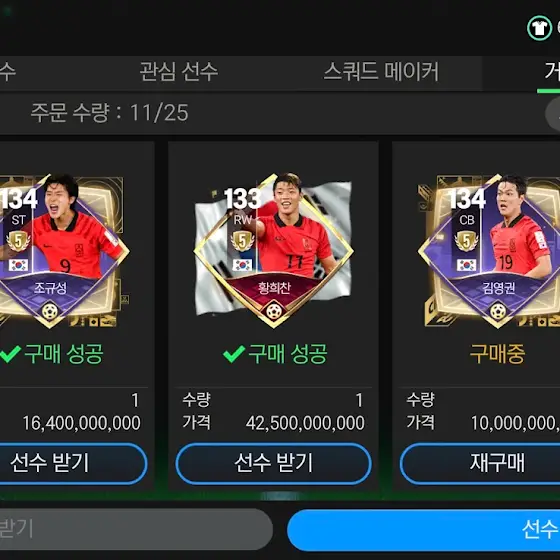Click the level 5 badge on 조규성 card
Image resolution: width=560 pixels, height=560 pixels.
click(x=18, y=241)
